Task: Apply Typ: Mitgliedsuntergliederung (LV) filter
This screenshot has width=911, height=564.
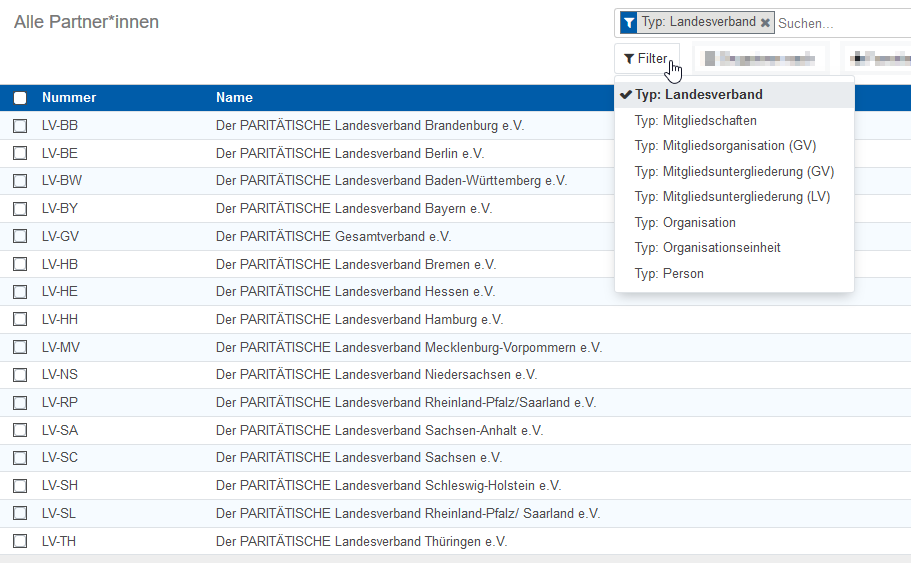Action: pos(732,197)
